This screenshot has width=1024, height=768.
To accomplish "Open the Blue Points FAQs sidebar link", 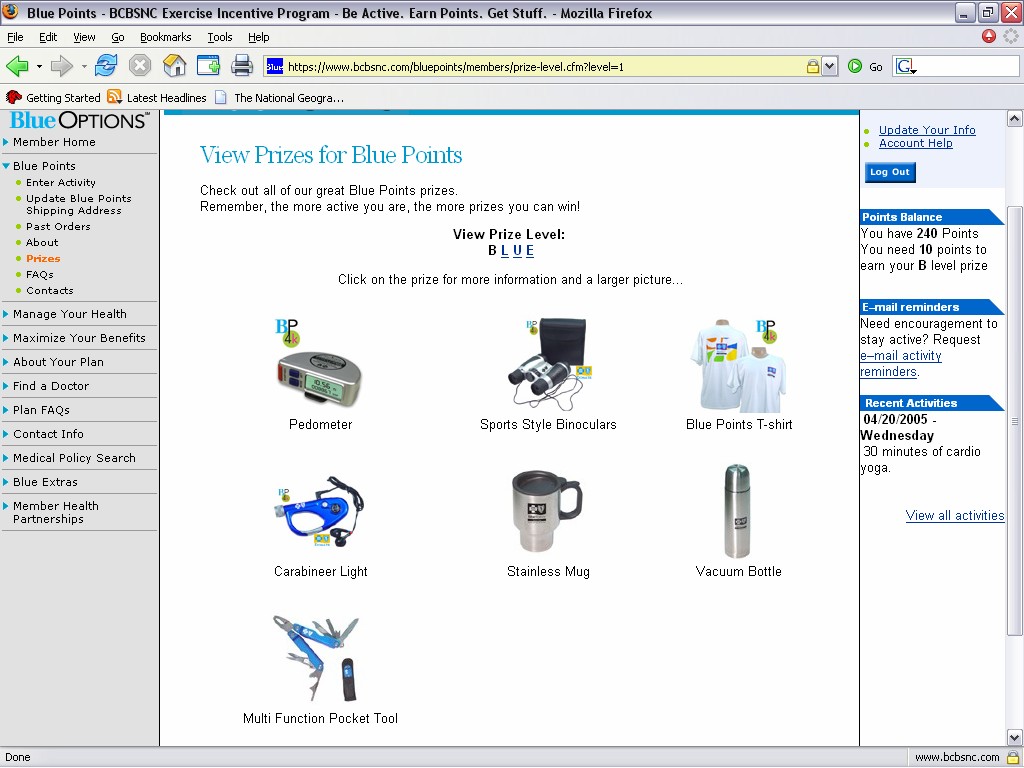I will 39,275.
